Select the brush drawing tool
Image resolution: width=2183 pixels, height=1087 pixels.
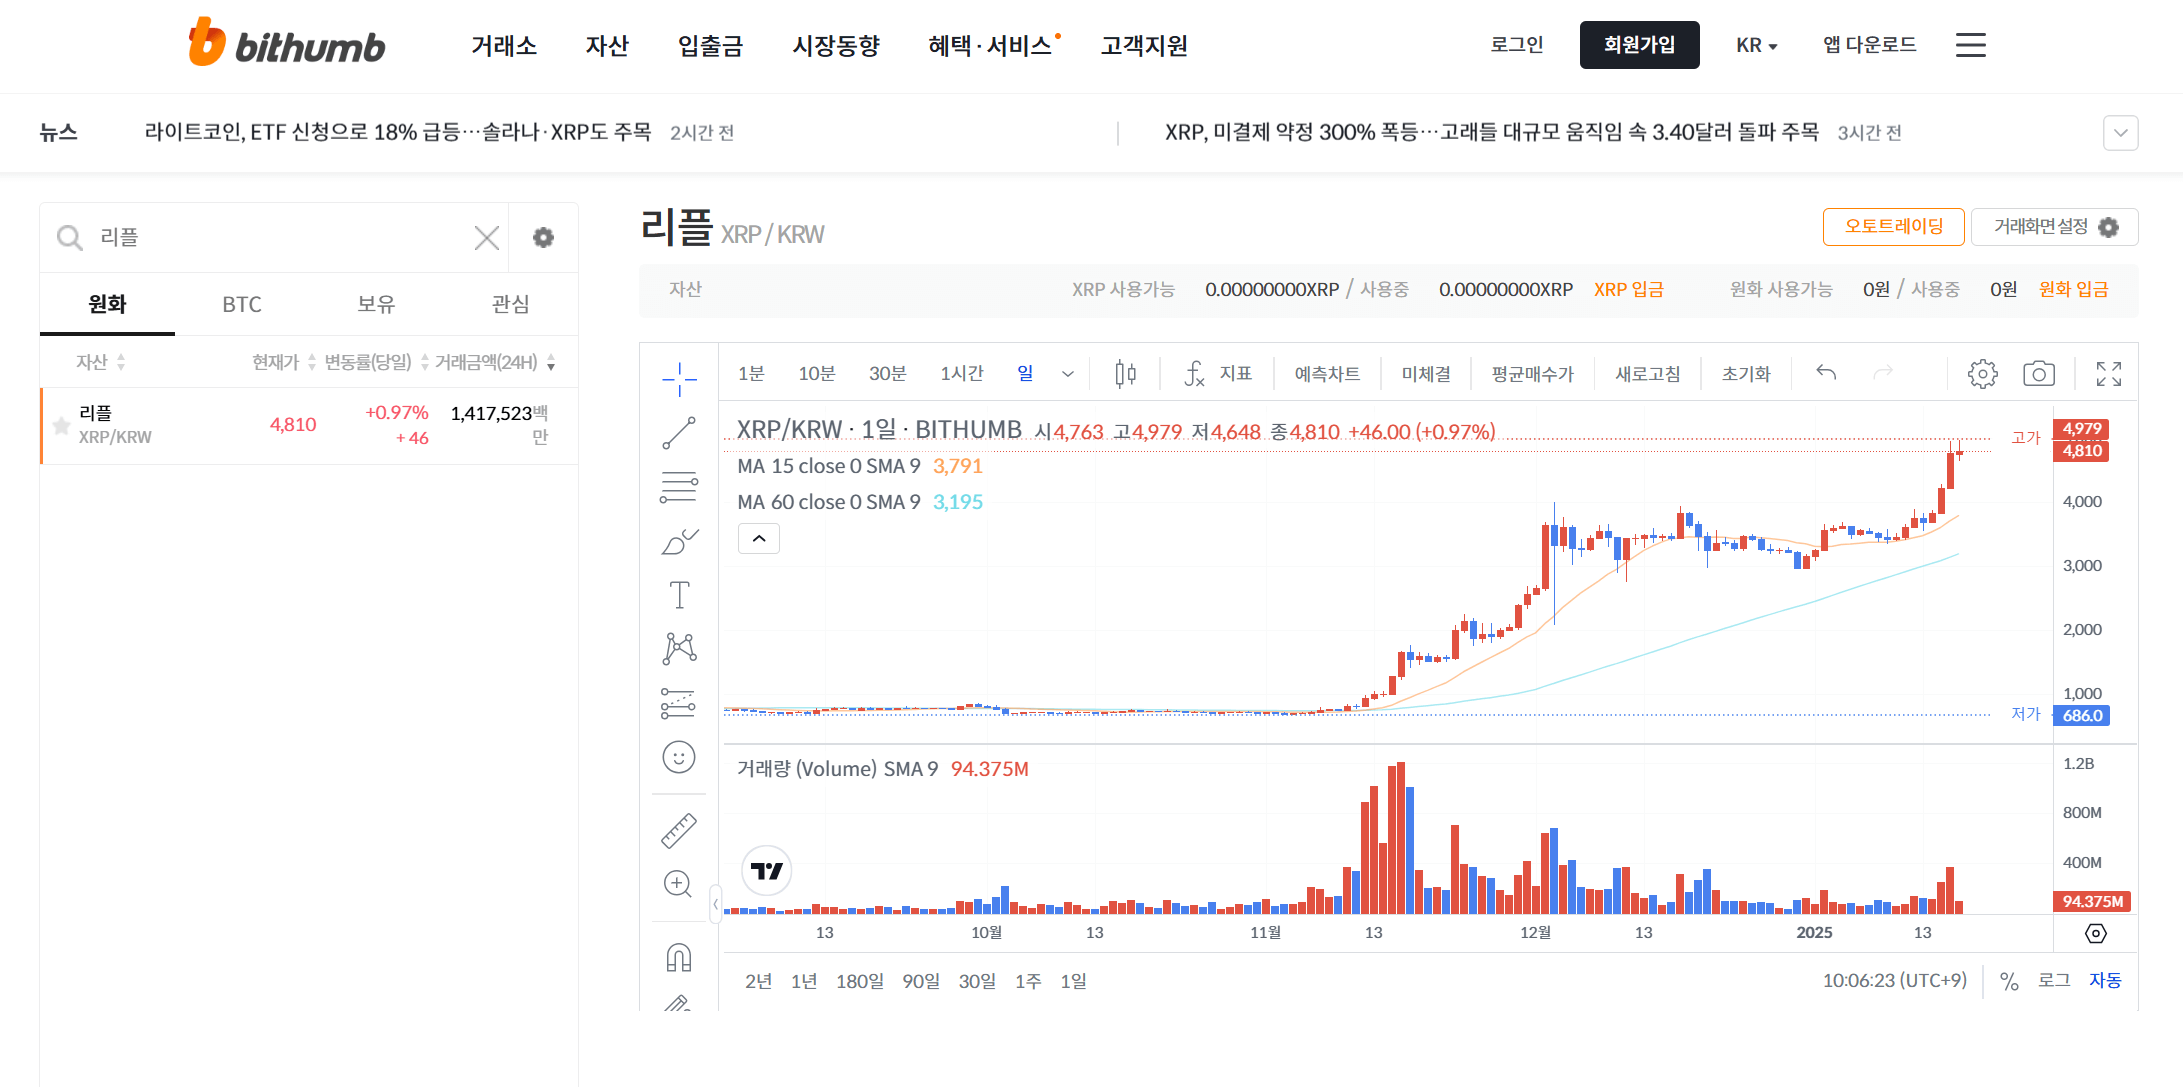click(x=679, y=541)
